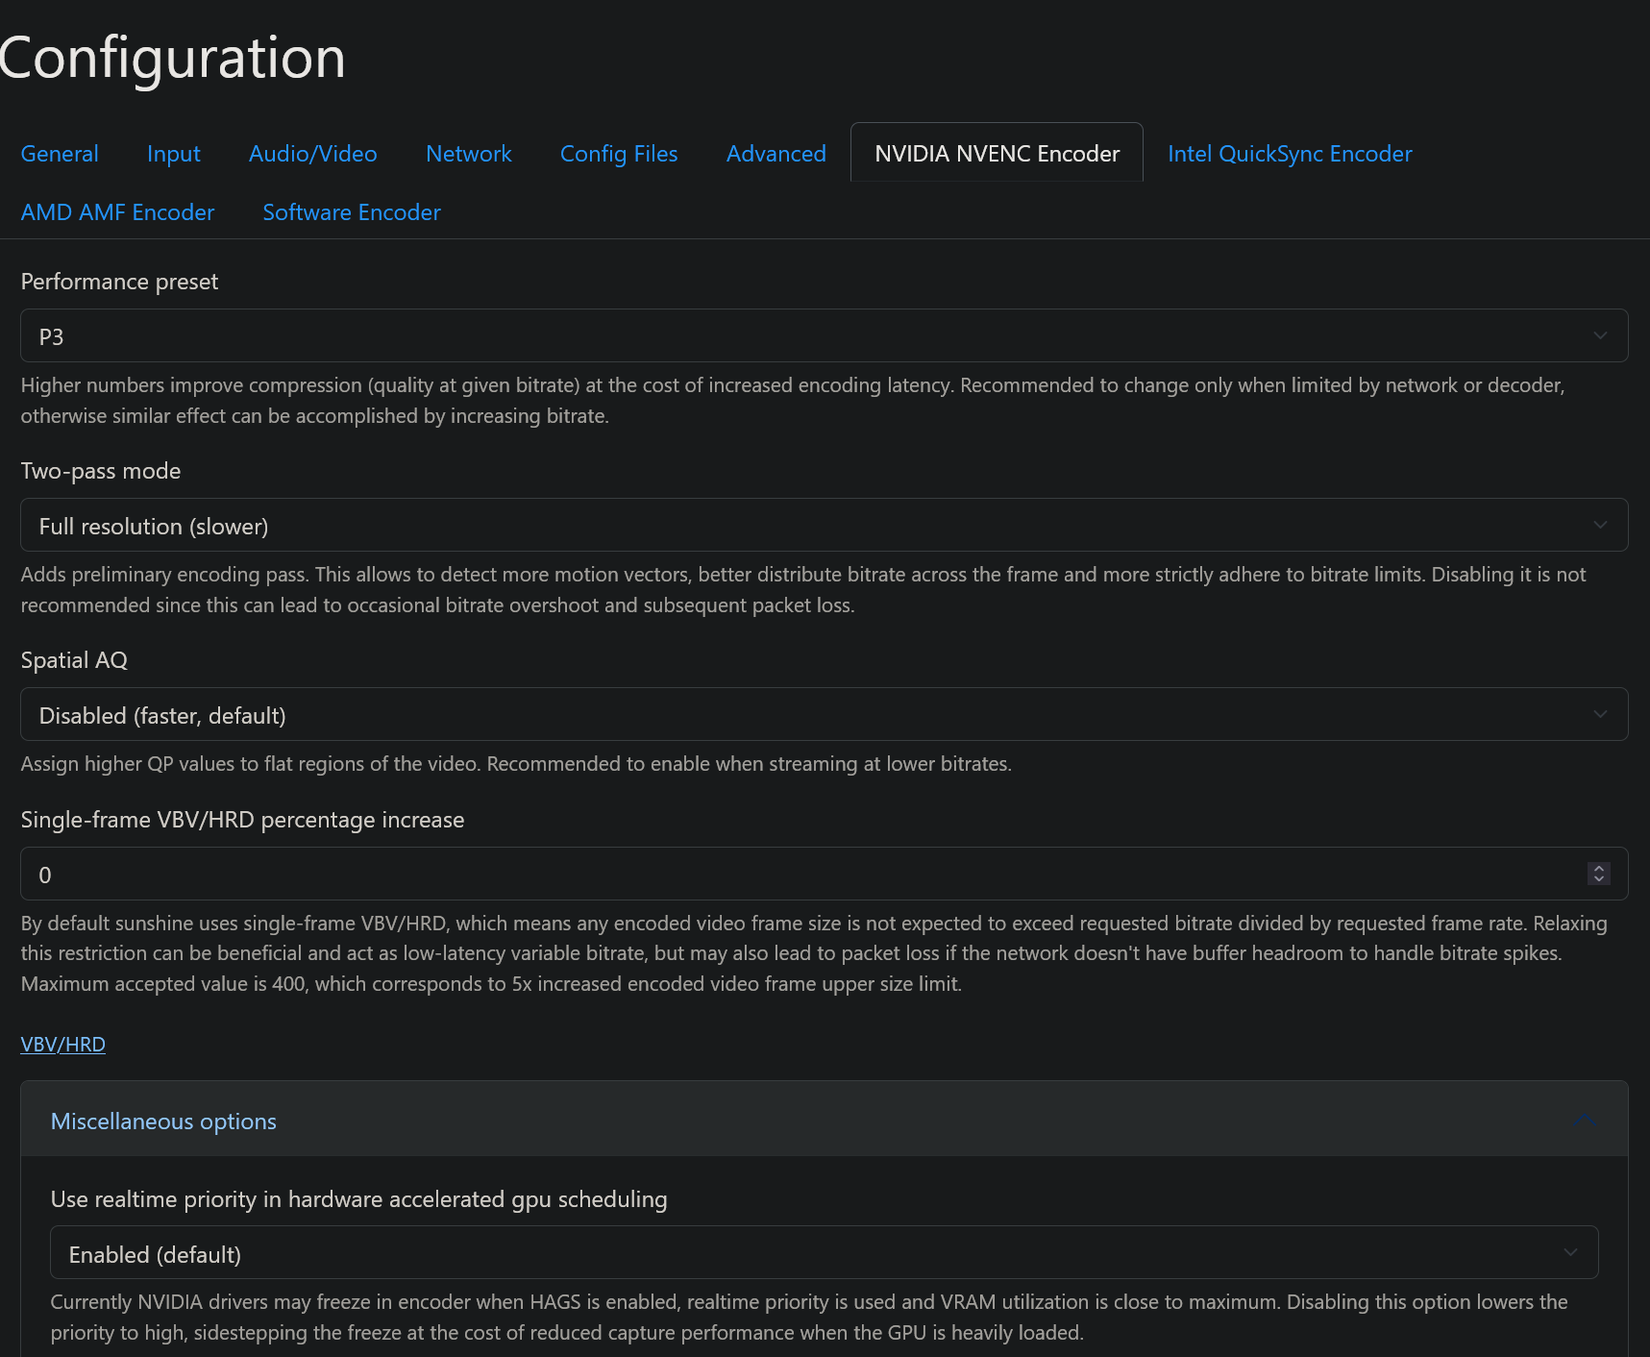Open the Software Encoder tab
Screen dimensions: 1650x1357
(x=351, y=212)
